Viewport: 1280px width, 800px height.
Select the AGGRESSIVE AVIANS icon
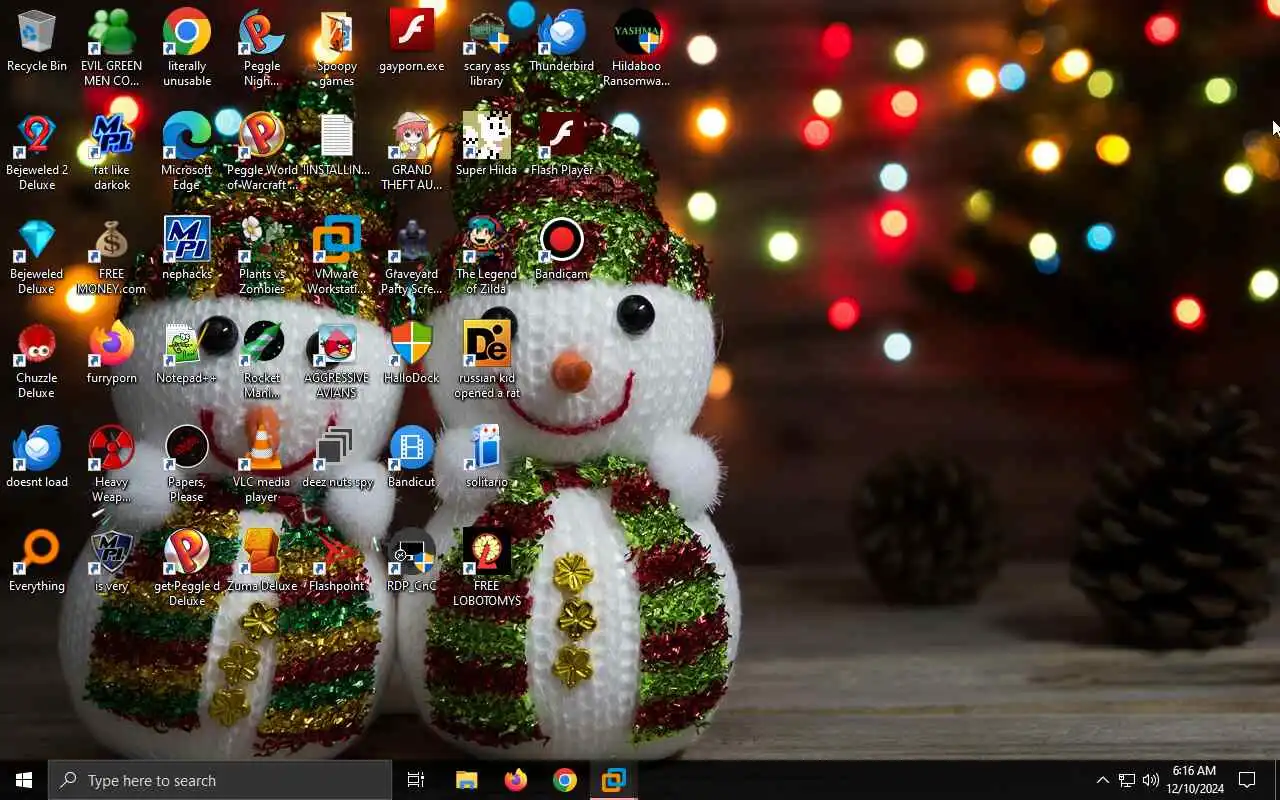(x=337, y=360)
